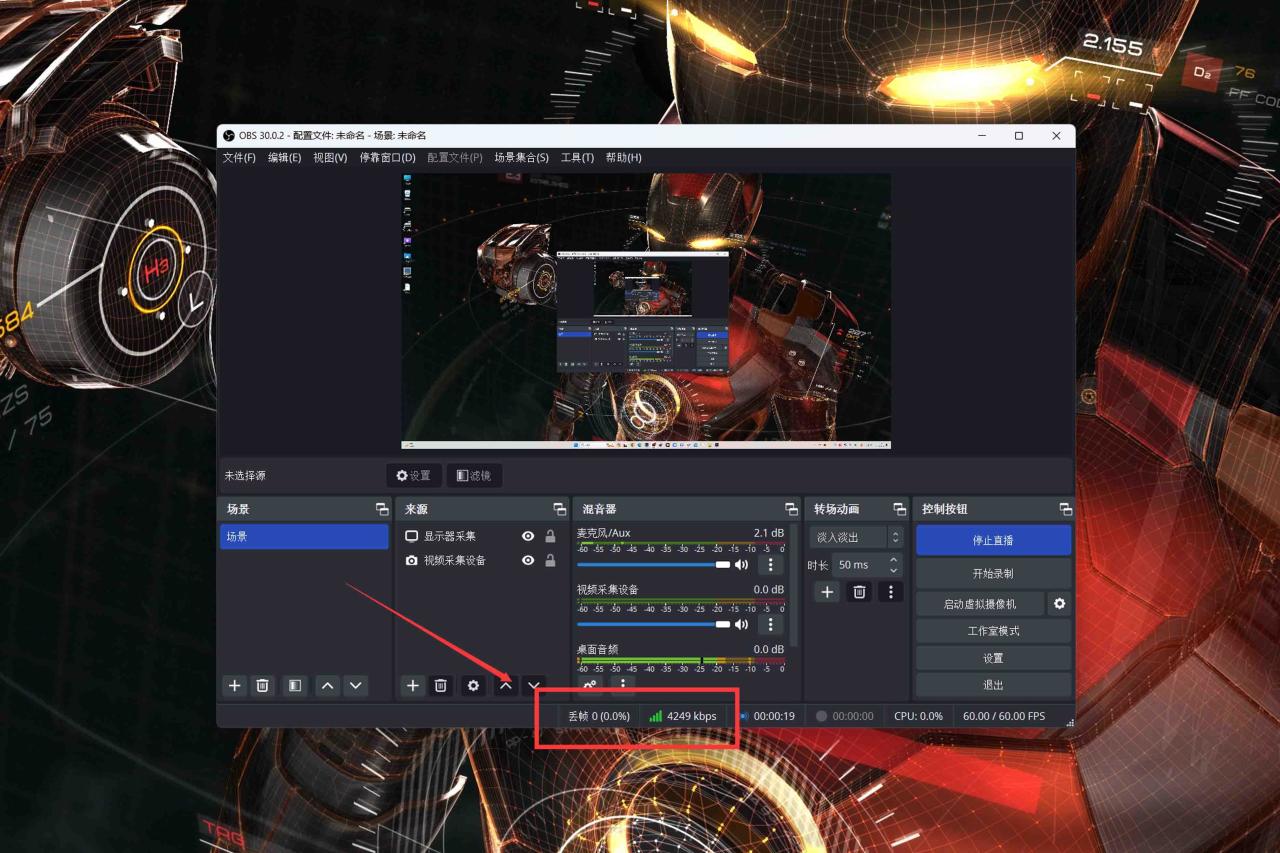1280x853 pixels.
Task: Click the mixer panel vertical scrollbar
Action: (795, 586)
